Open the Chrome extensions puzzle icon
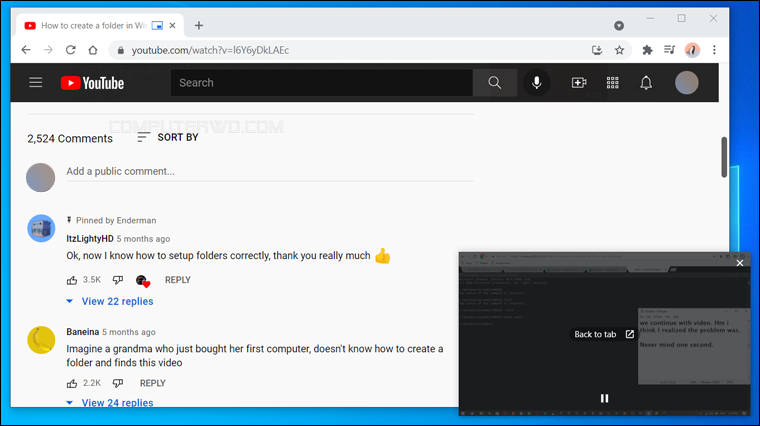Screen dimensions: 760x426 (x=647, y=50)
